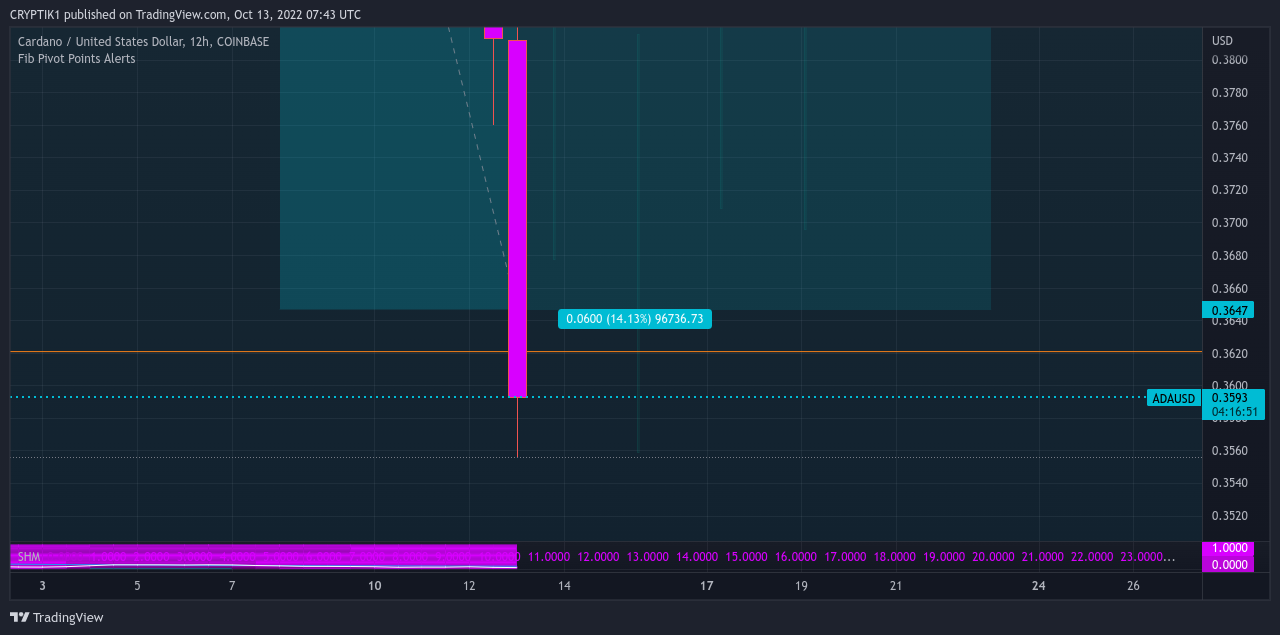Click bold date 24 on the time axis
This screenshot has width=1280, height=635.
coord(1039,586)
